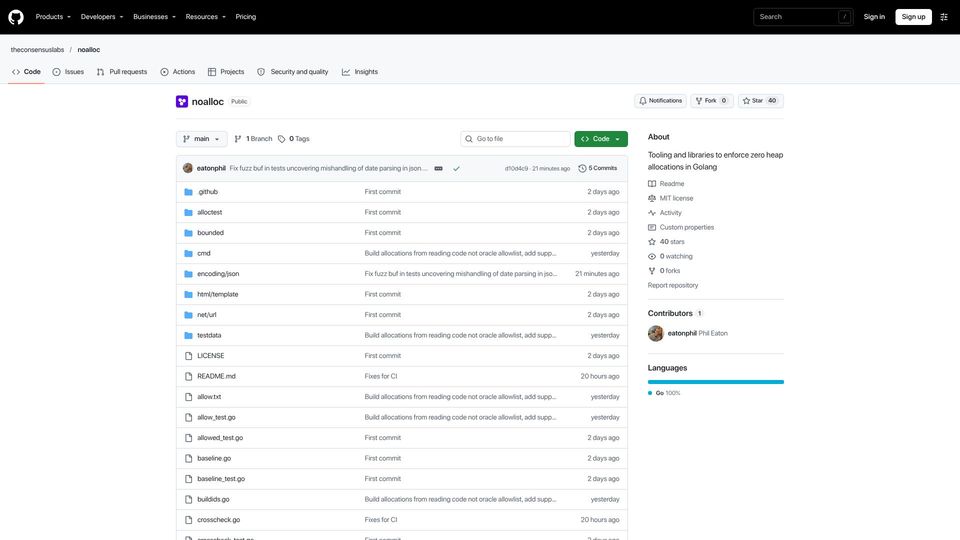Viewport: 960px width, 540px height.
Task: Open the html/template folder
Action: coord(217,294)
